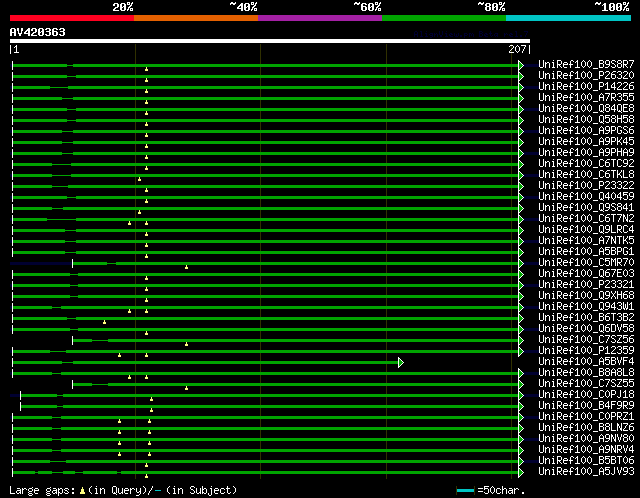The image size is (640, 498).
Task: Click the UniRef100_B5BT06 label
Action: 585,460
